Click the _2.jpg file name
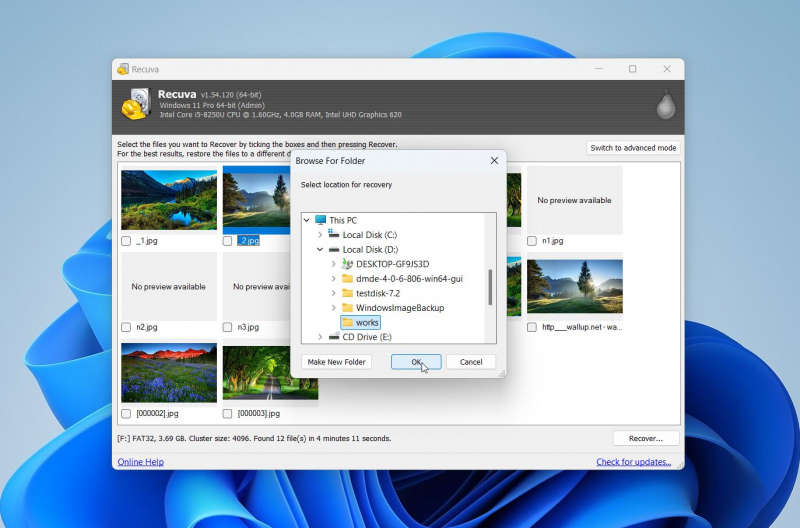Image resolution: width=800 pixels, height=528 pixels. (x=248, y=241)
